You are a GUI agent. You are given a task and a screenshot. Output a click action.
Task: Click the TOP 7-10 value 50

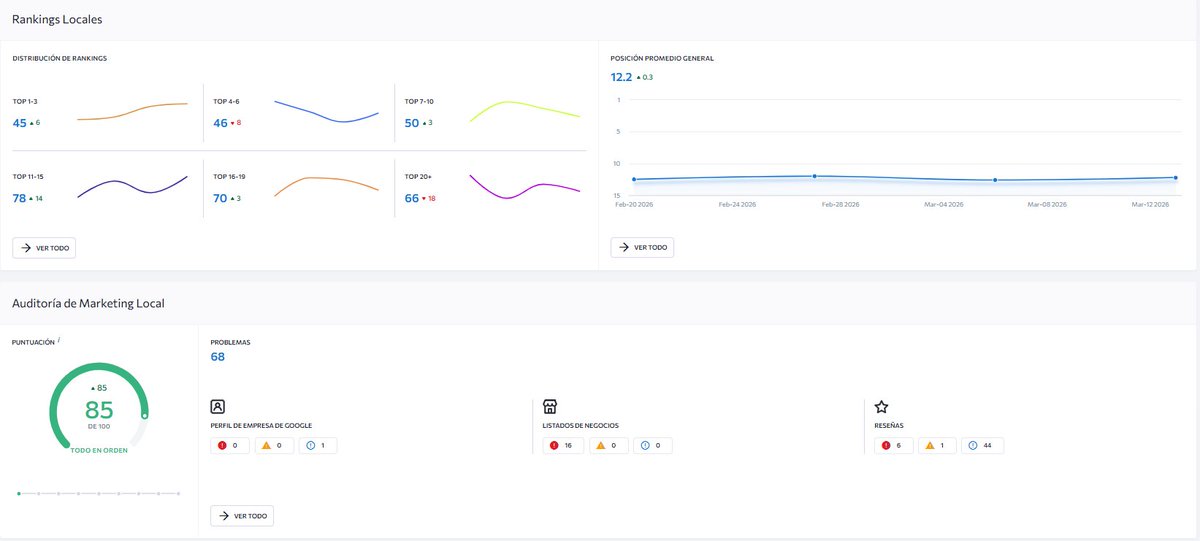412,123
